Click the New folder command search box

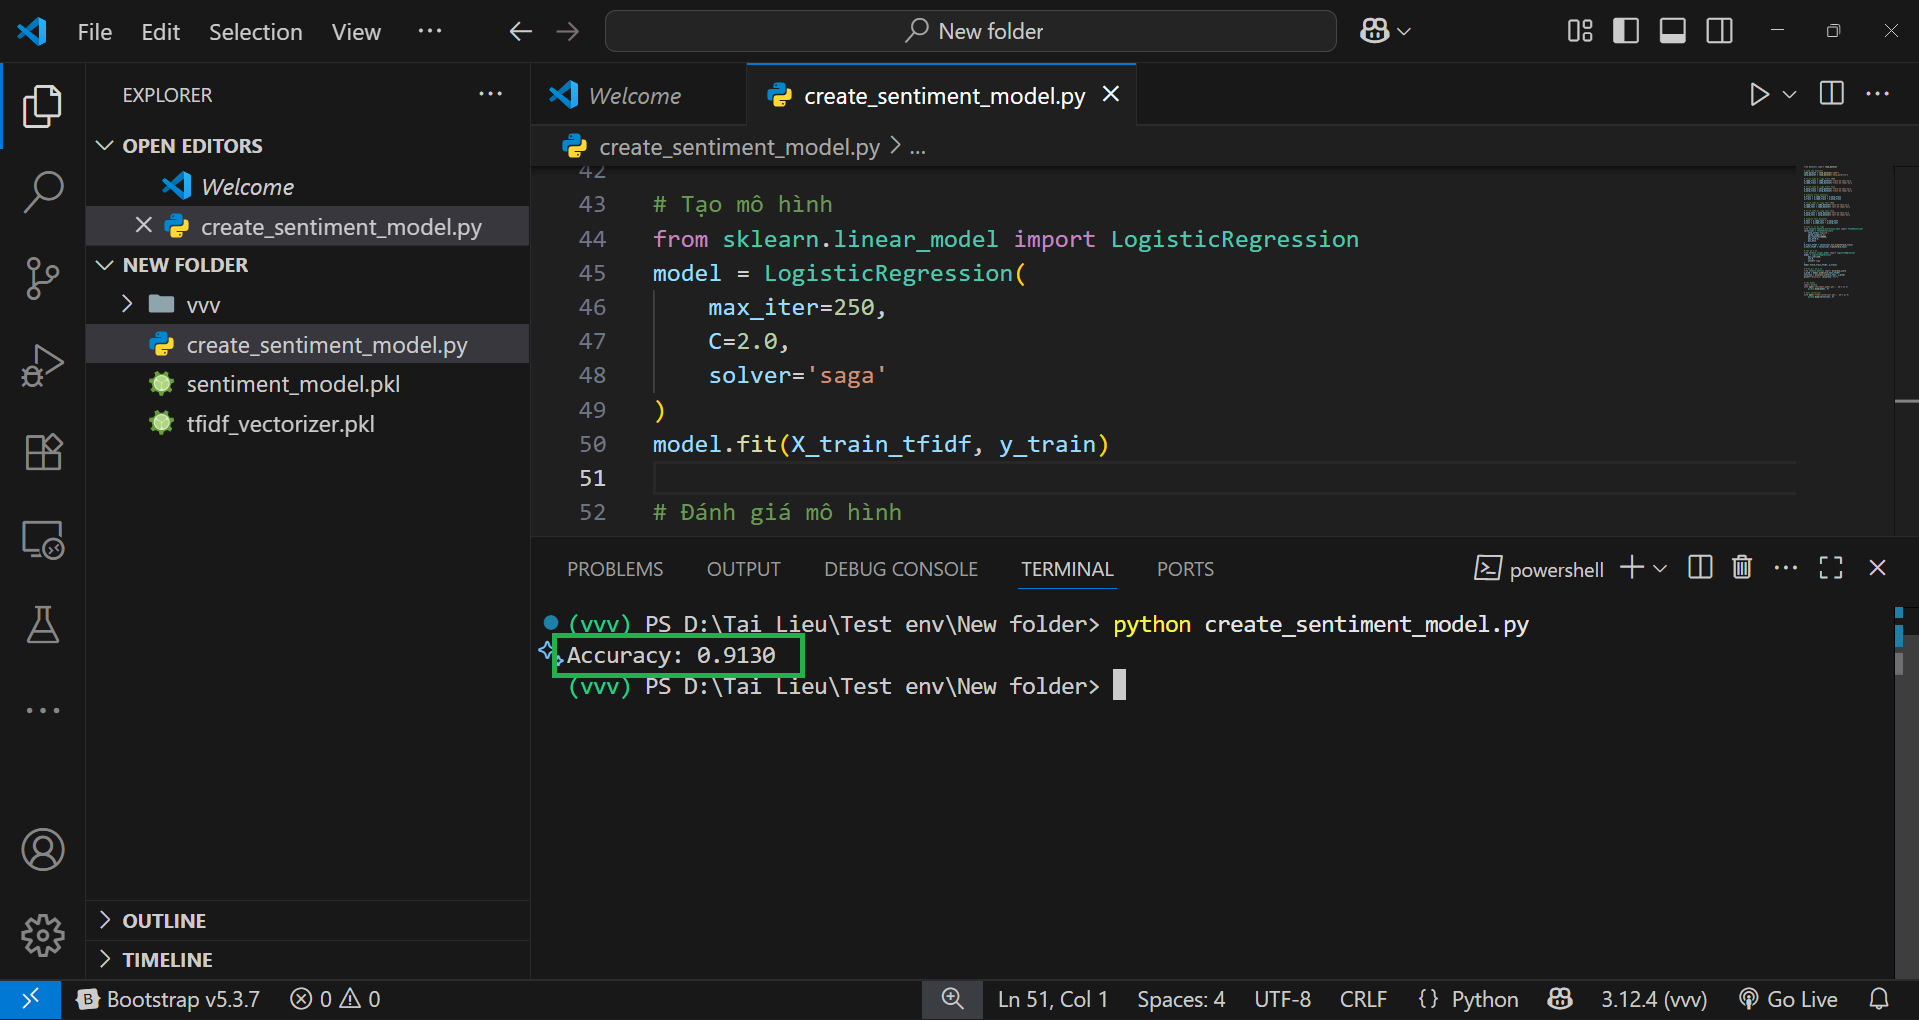pyautogui.click(x=970, y=31)
